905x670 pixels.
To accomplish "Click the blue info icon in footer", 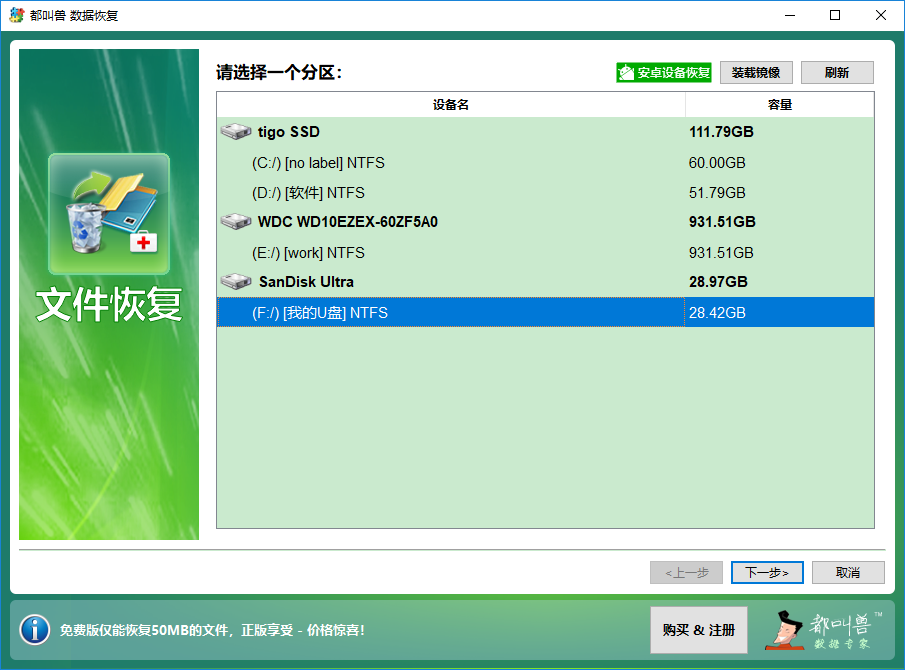I will click(x=35, y=630).
